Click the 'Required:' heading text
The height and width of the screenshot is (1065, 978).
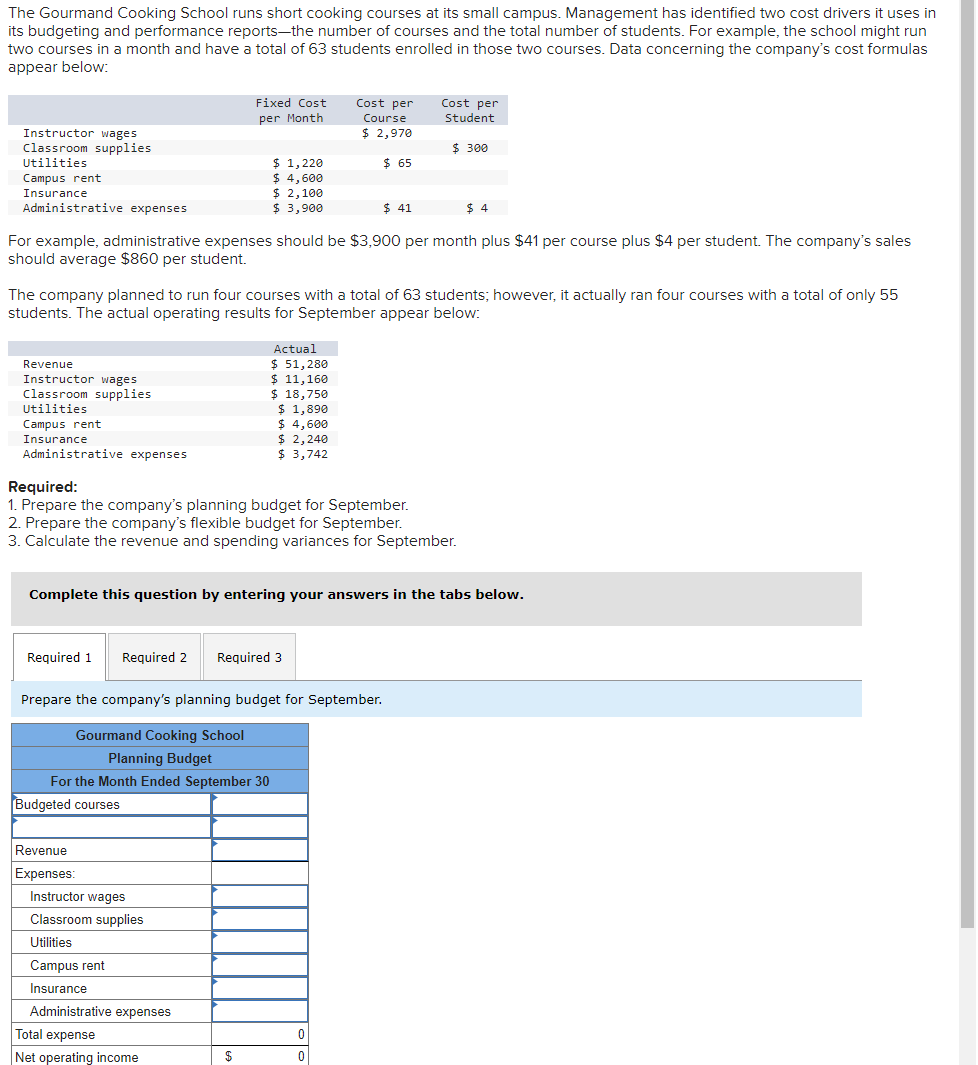click(x=43, y=486)
